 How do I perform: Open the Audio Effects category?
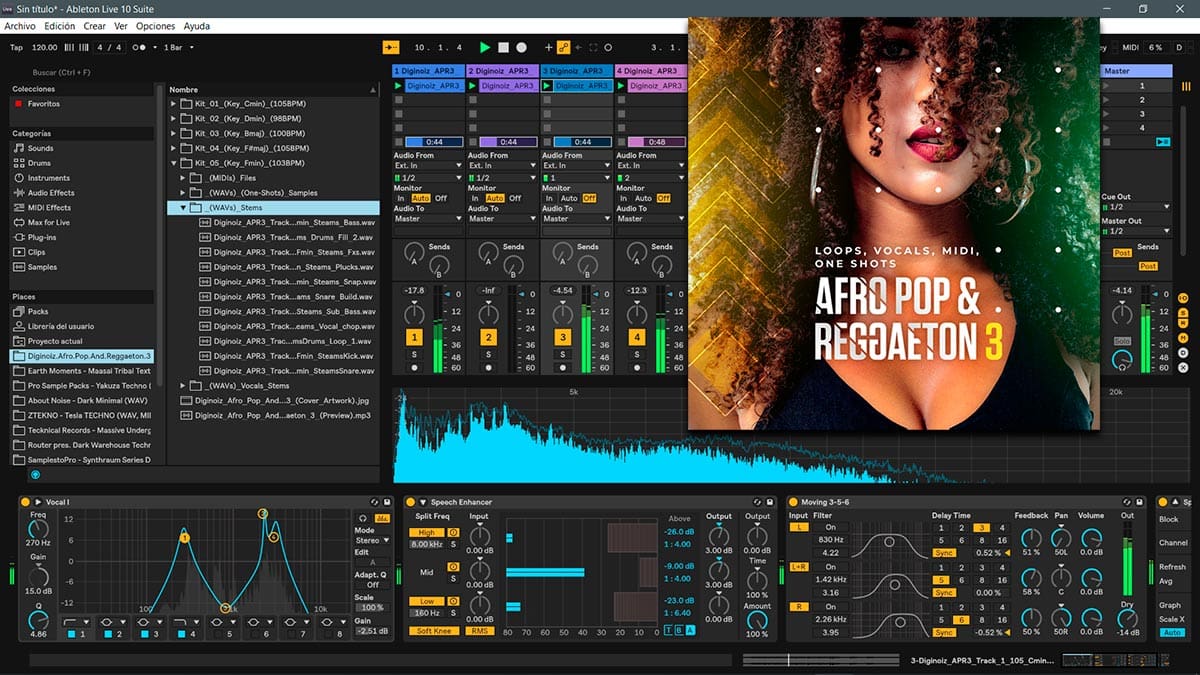pyautogui.click(x=50, y=193)
